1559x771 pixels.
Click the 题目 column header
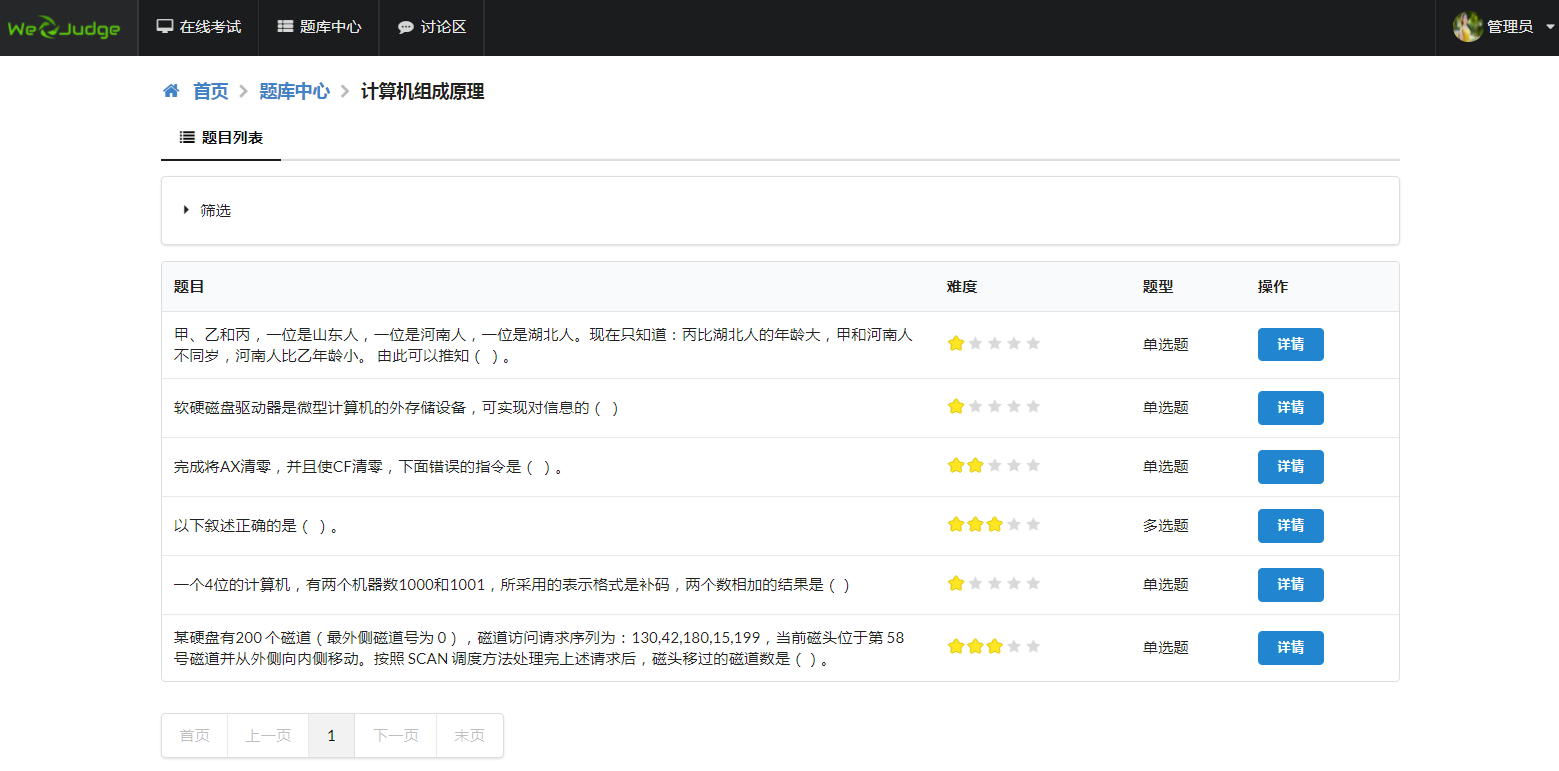point(189,287)
